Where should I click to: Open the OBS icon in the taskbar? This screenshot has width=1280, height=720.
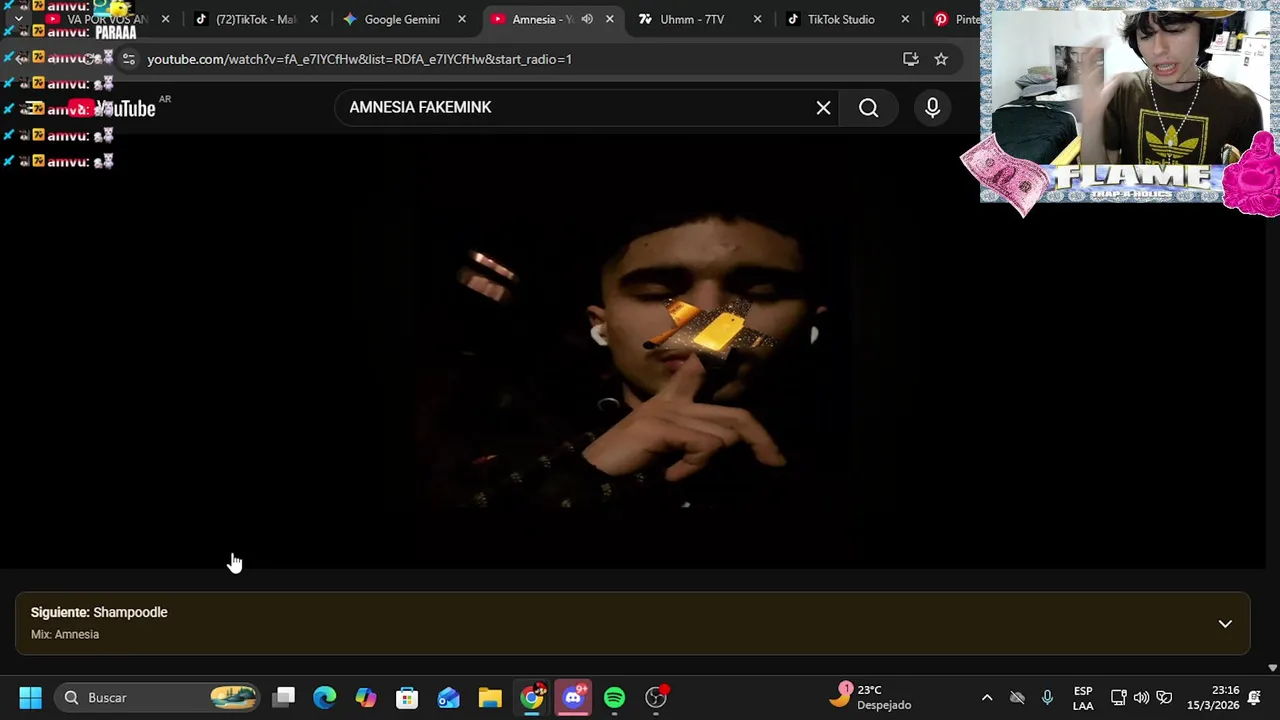click(x=656, y=697)
